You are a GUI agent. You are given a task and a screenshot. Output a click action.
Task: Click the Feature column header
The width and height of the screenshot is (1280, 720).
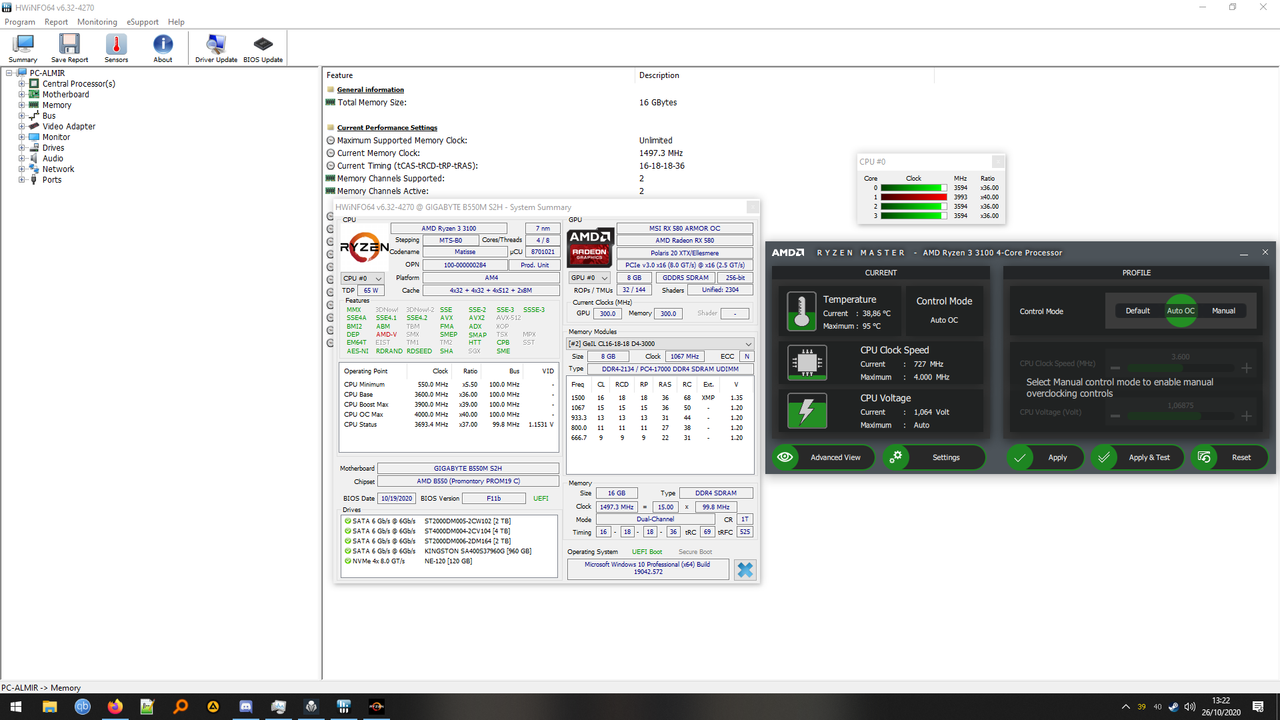(x=480, y=75)
